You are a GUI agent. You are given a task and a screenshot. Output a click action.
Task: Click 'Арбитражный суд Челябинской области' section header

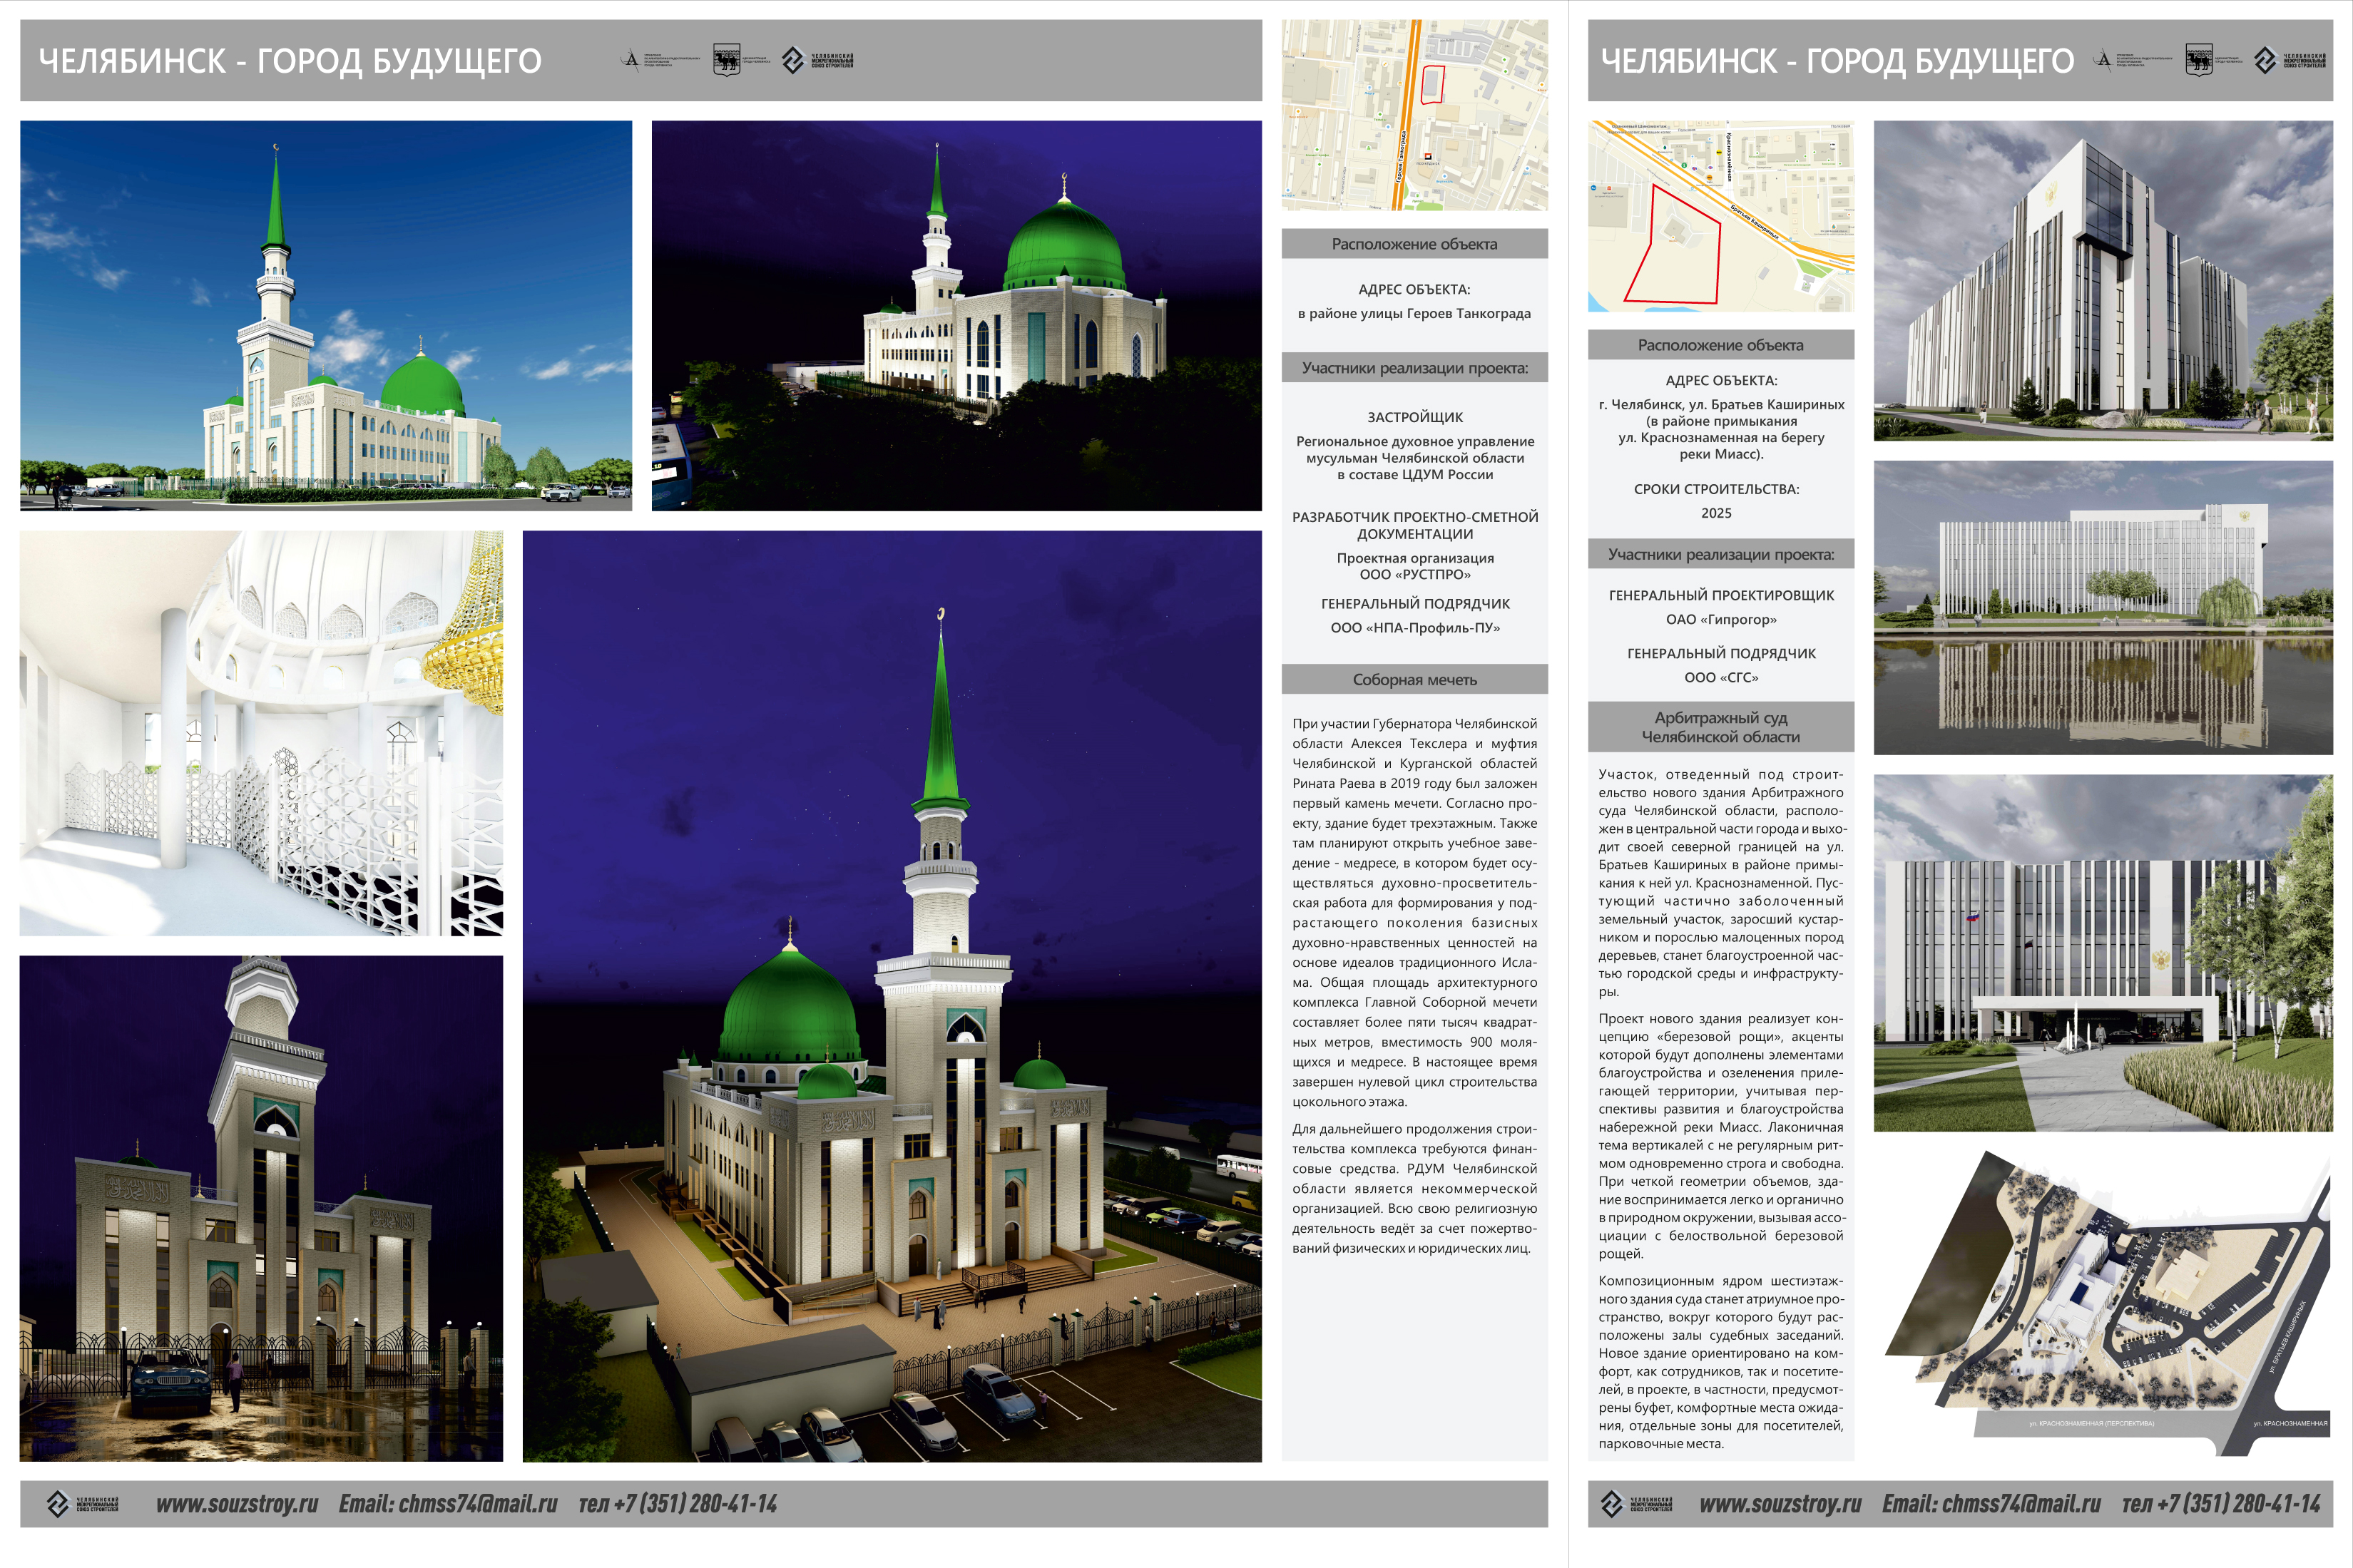1720,727
